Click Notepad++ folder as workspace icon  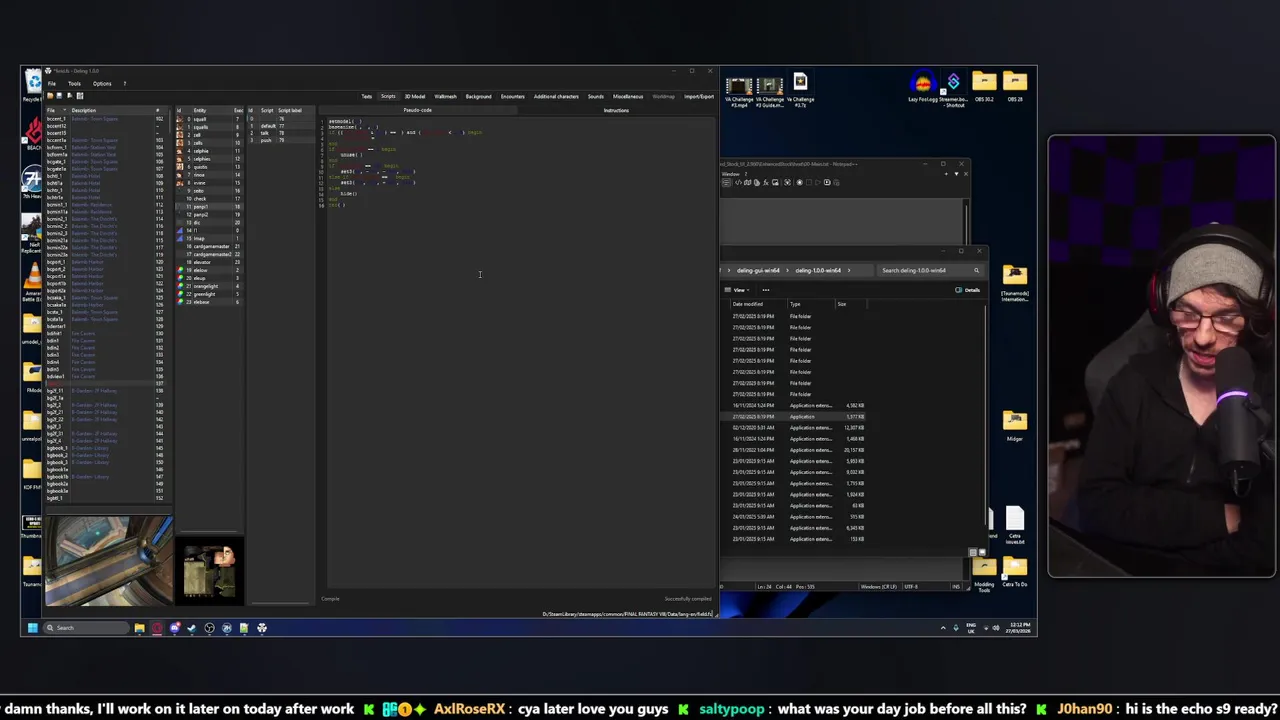(775, 182)
